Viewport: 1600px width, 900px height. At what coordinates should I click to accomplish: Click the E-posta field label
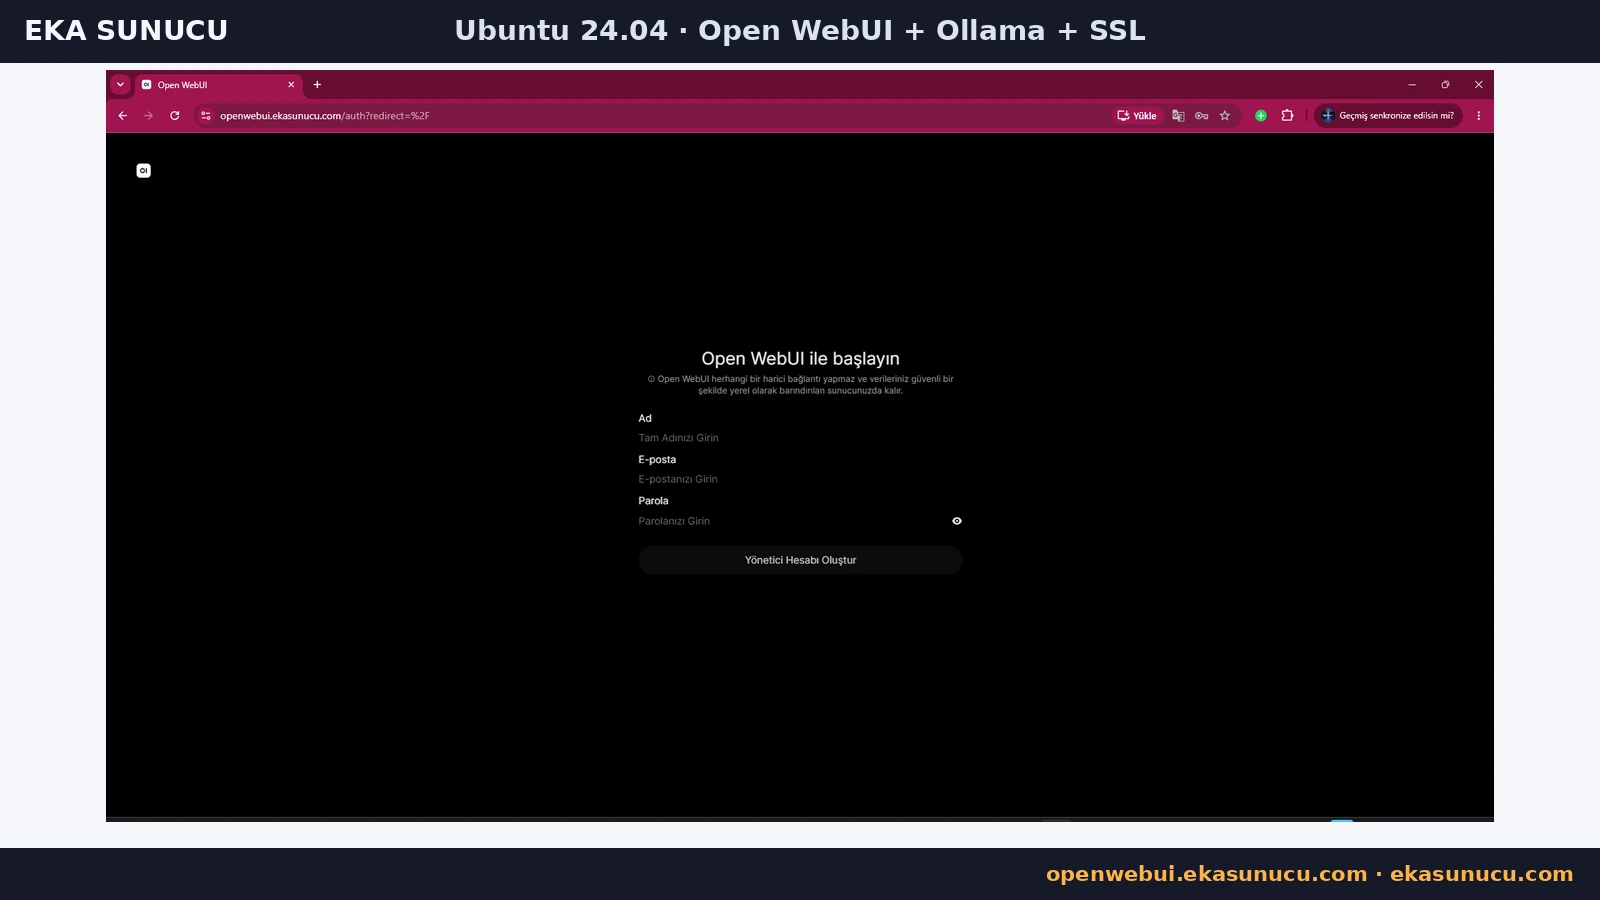coord(657,460)
